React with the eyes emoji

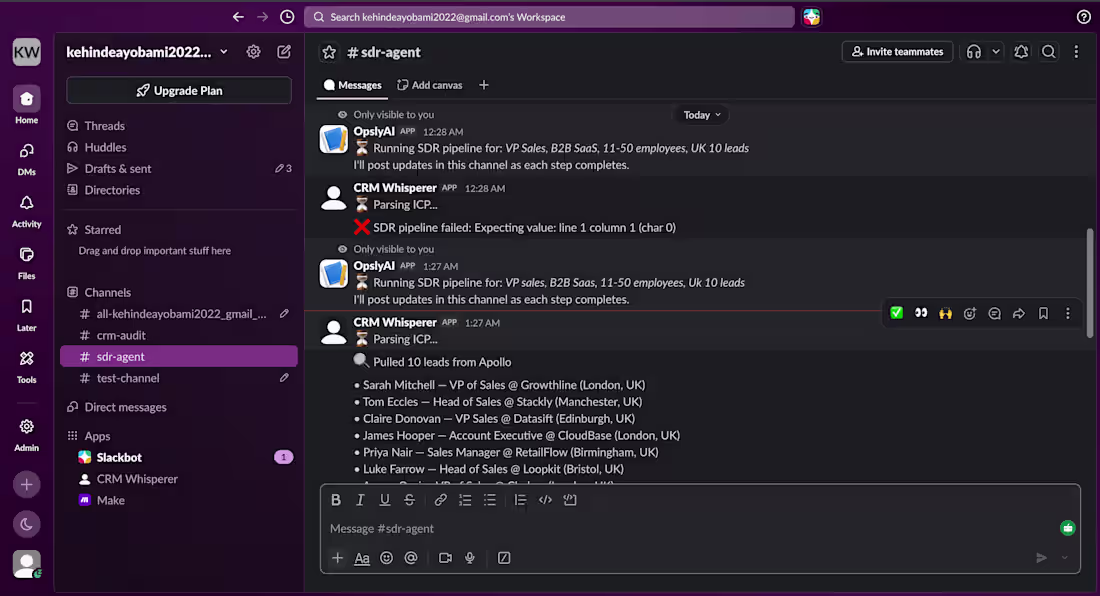921,313
